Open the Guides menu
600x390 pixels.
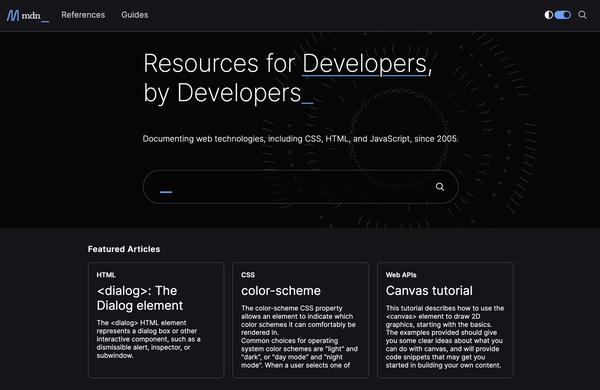135,15
